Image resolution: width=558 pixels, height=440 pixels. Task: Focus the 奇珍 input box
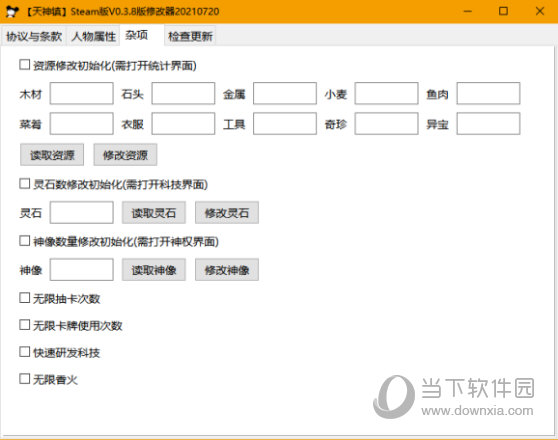386,124
